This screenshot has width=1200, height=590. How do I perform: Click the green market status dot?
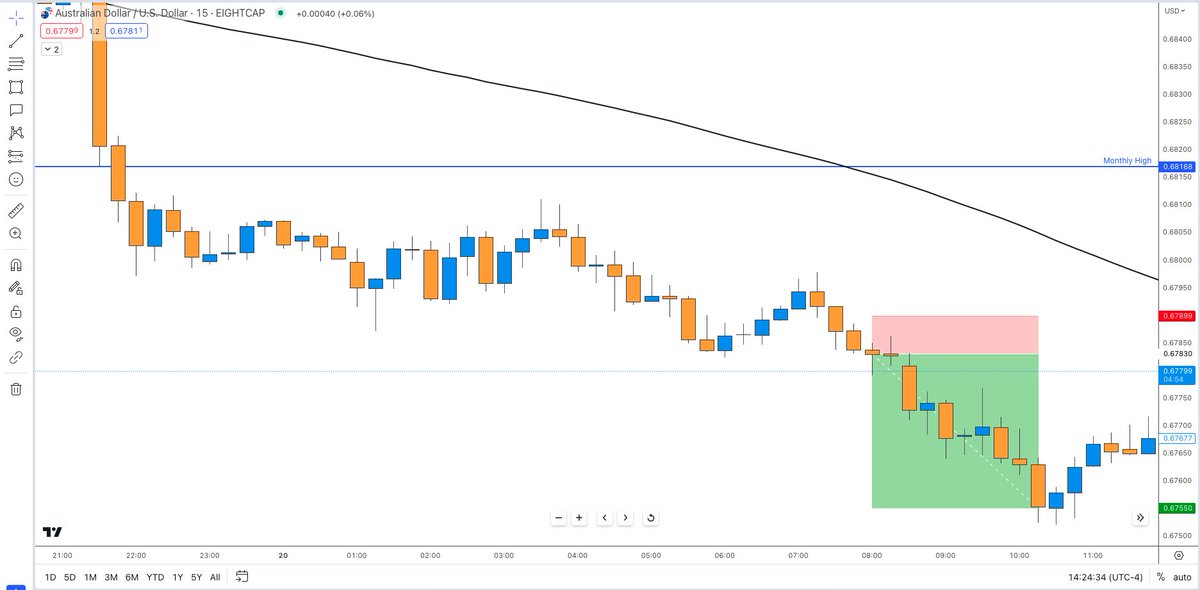point(280,13)
